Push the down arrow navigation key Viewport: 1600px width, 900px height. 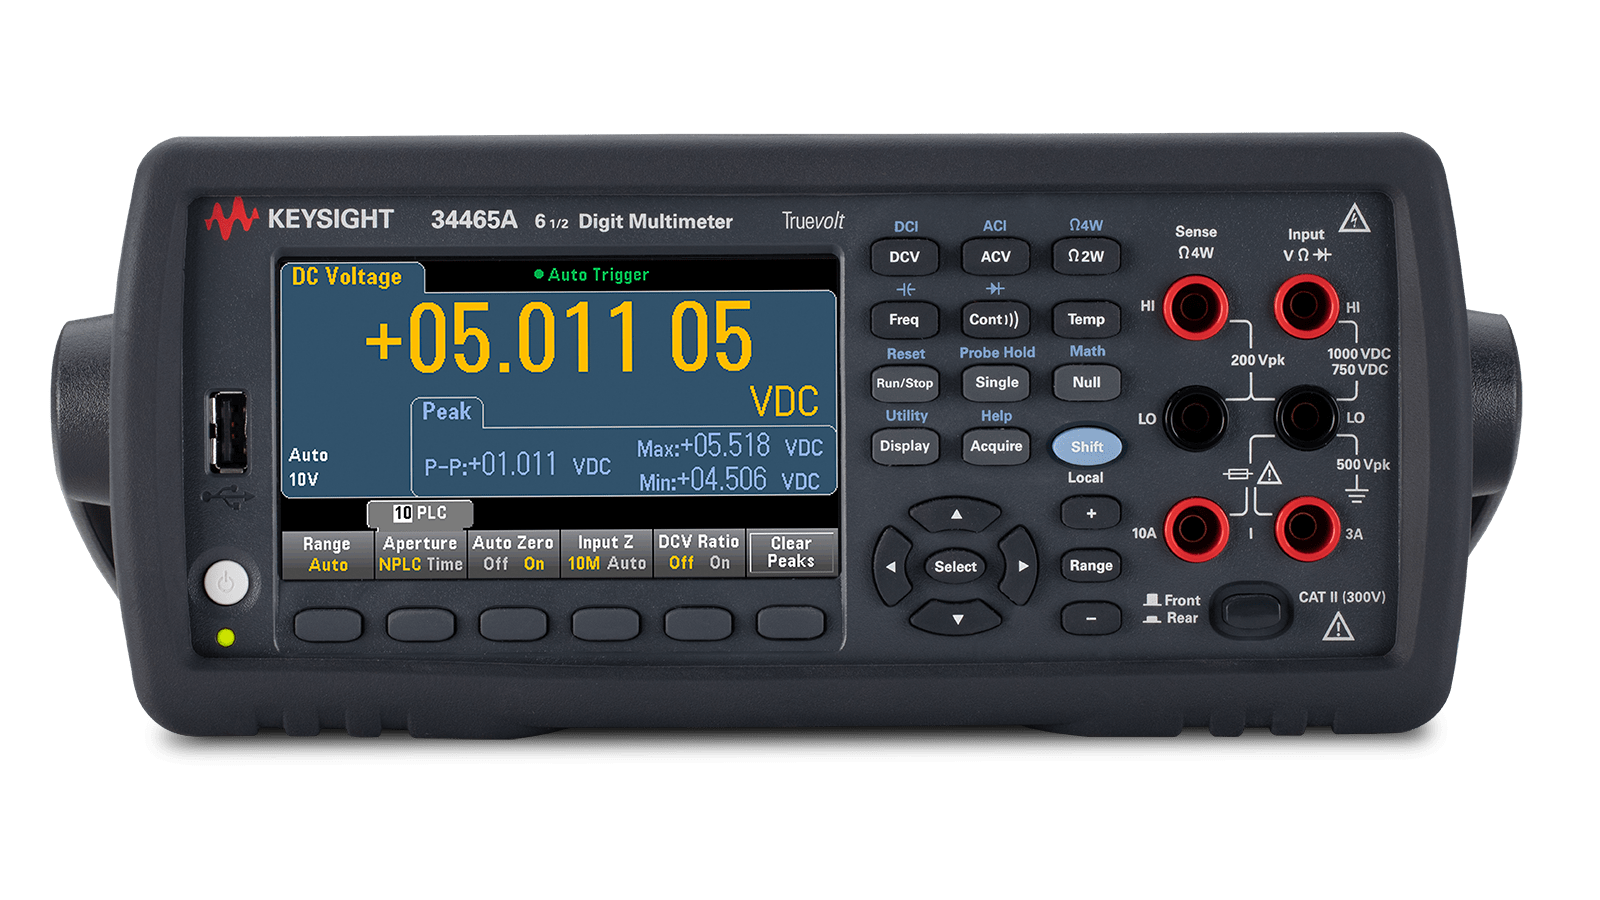(957, 618)
